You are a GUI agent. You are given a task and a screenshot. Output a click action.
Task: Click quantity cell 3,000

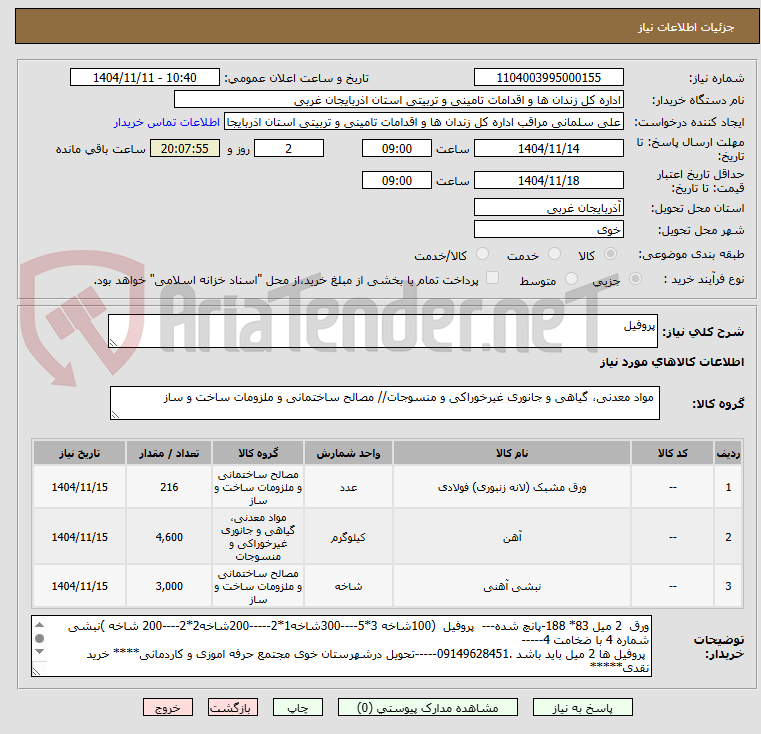coord(169,586)
